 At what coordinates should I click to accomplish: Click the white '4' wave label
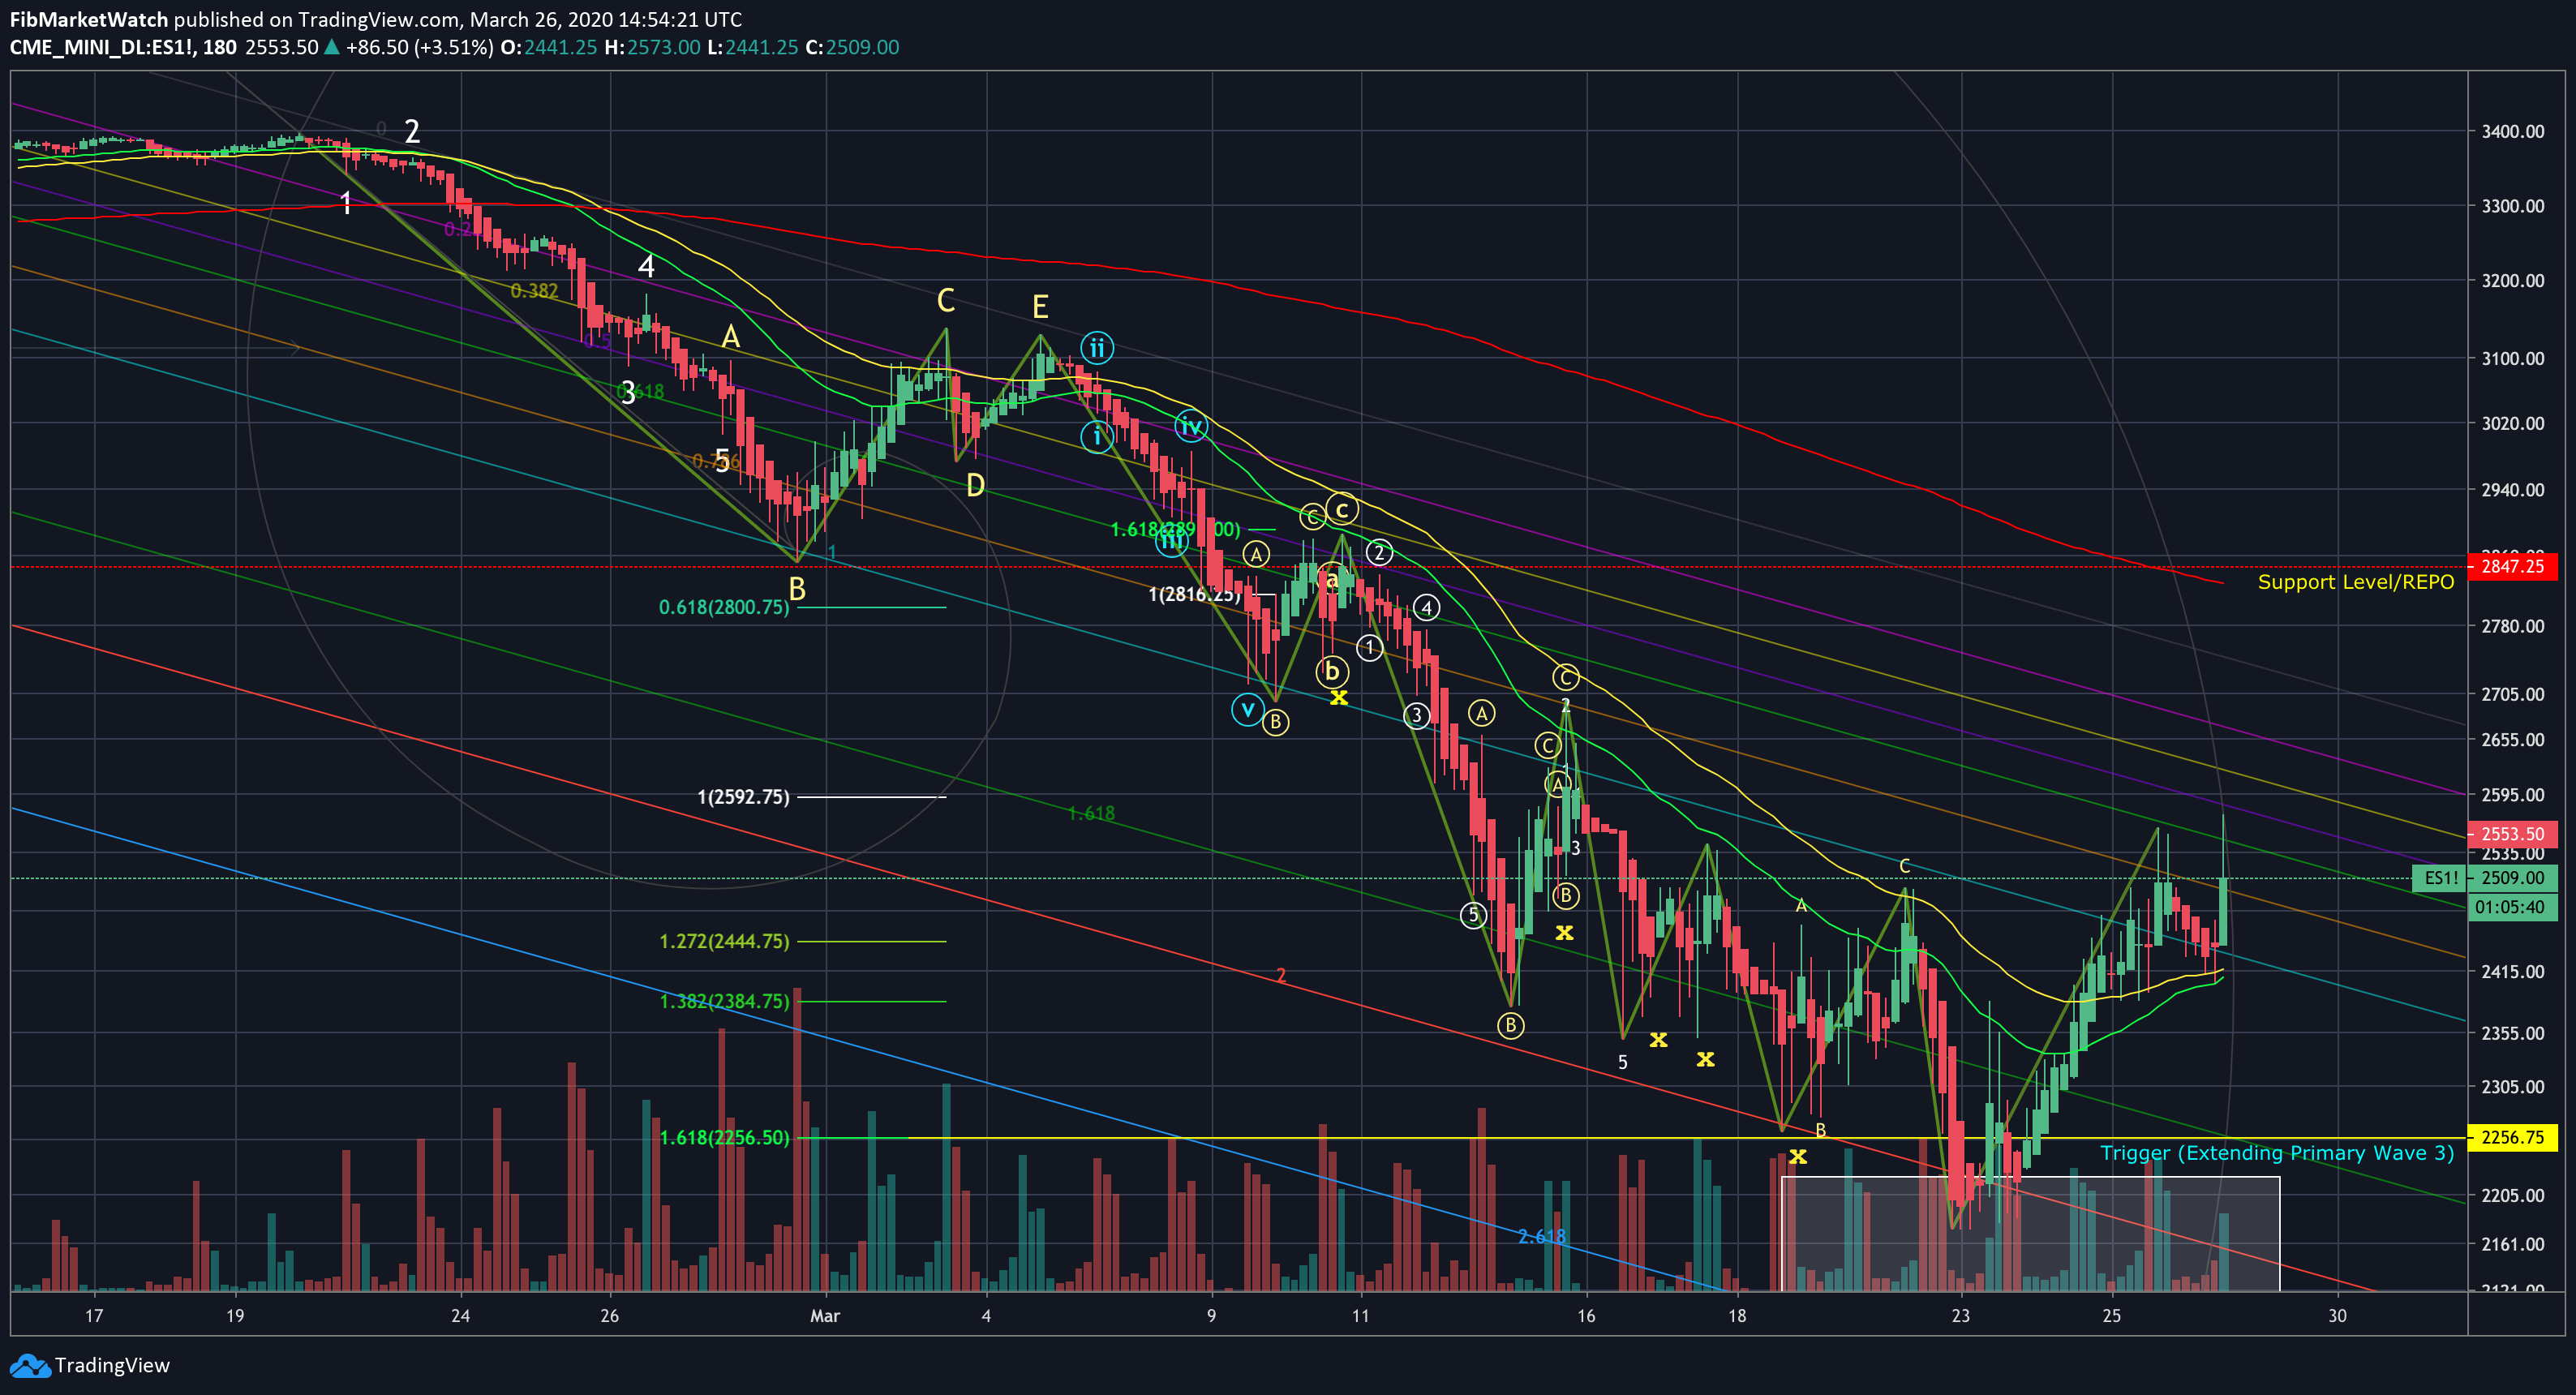click(646, 267)
